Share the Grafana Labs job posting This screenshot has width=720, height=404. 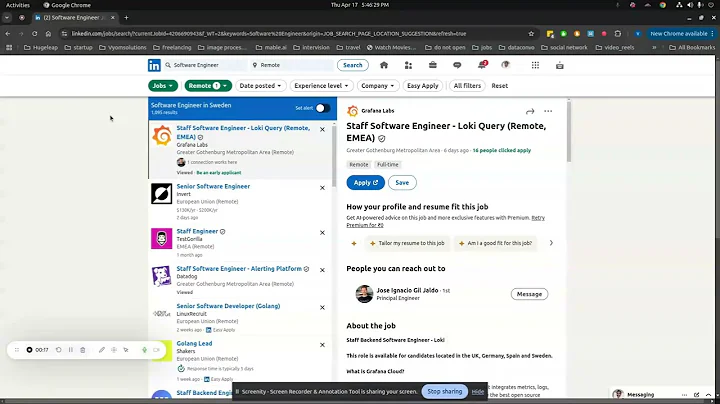pos(530,111)
